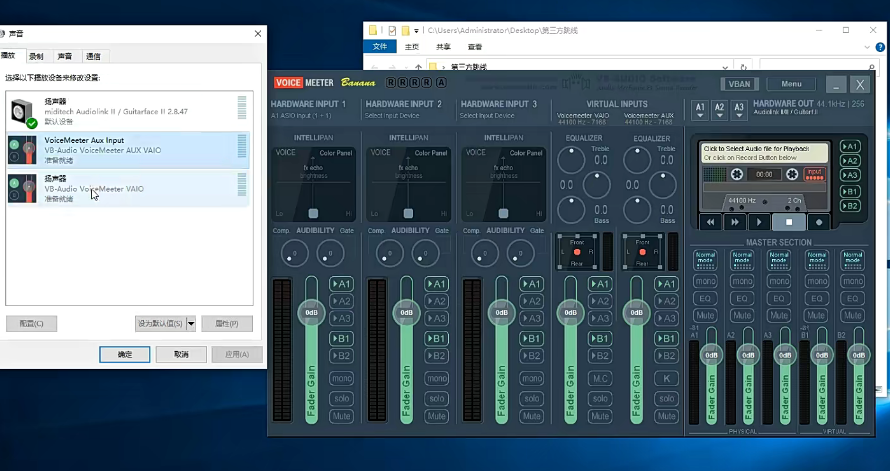This screenshot has width=890, height=471.
Task: Adjust Bass knob of Voicemeeter AUX equalizer
Action: tap(637, 210)
